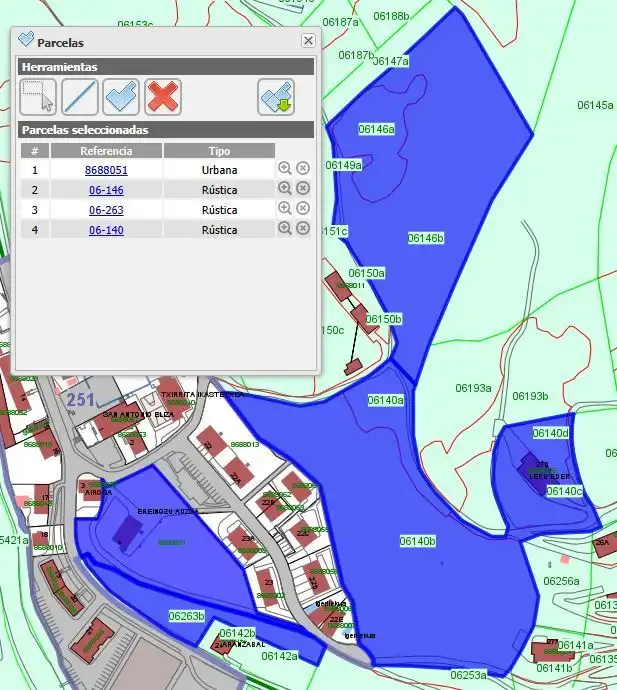Image resolution: width=617 pixels, height=690 pixels.
Task: Close the Parcelas panel
Action: tap(308, 40)
